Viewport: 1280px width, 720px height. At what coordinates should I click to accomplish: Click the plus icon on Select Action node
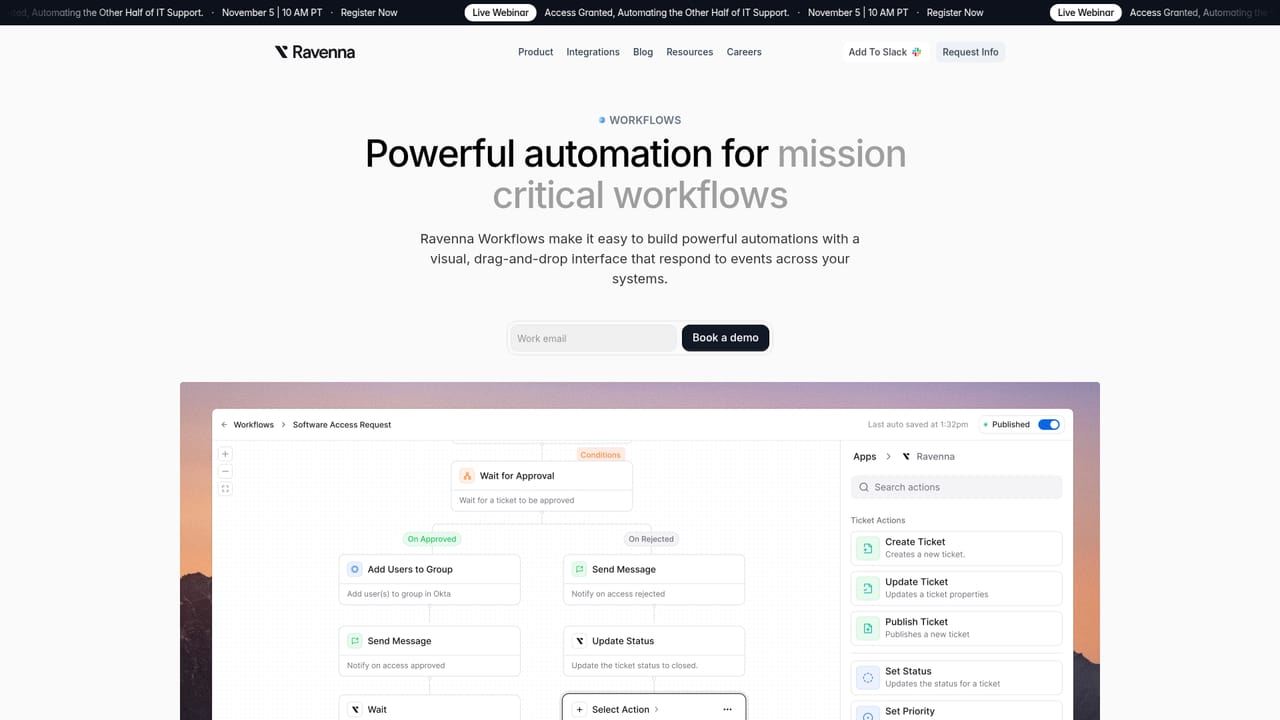click(579, 710)
